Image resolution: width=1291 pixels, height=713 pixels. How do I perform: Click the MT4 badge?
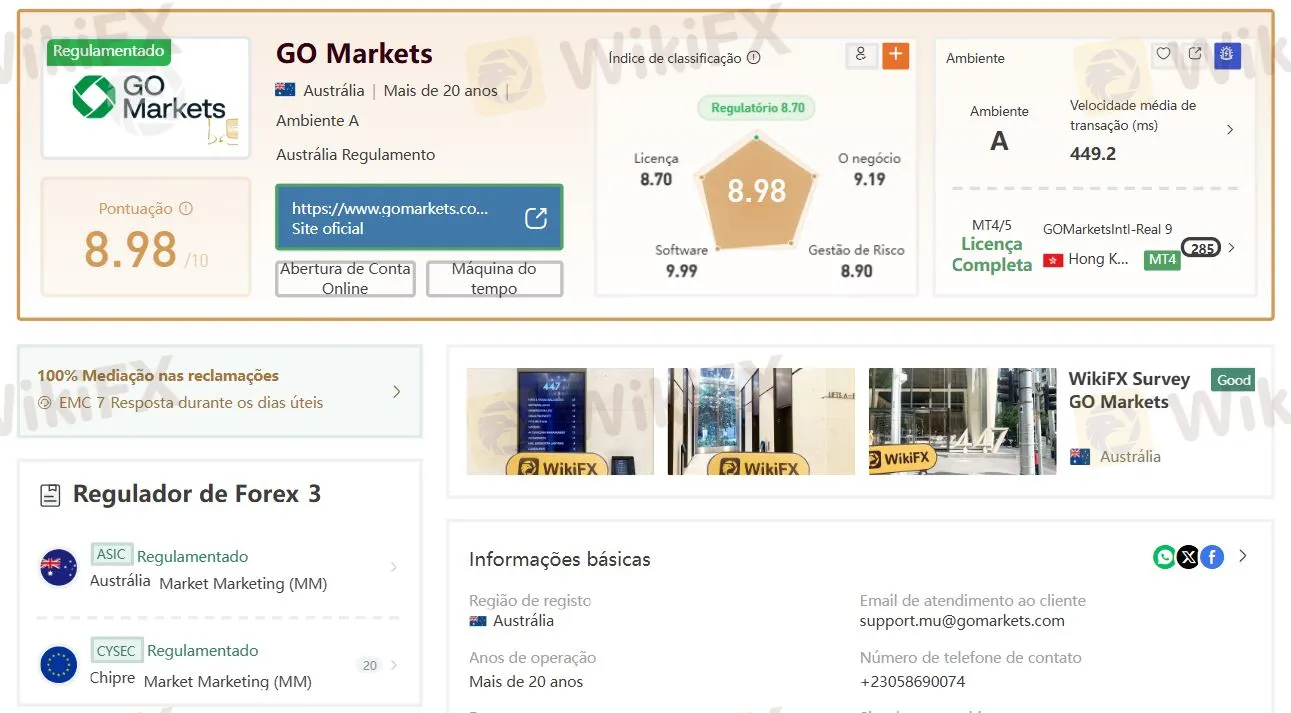(1162, 259)
